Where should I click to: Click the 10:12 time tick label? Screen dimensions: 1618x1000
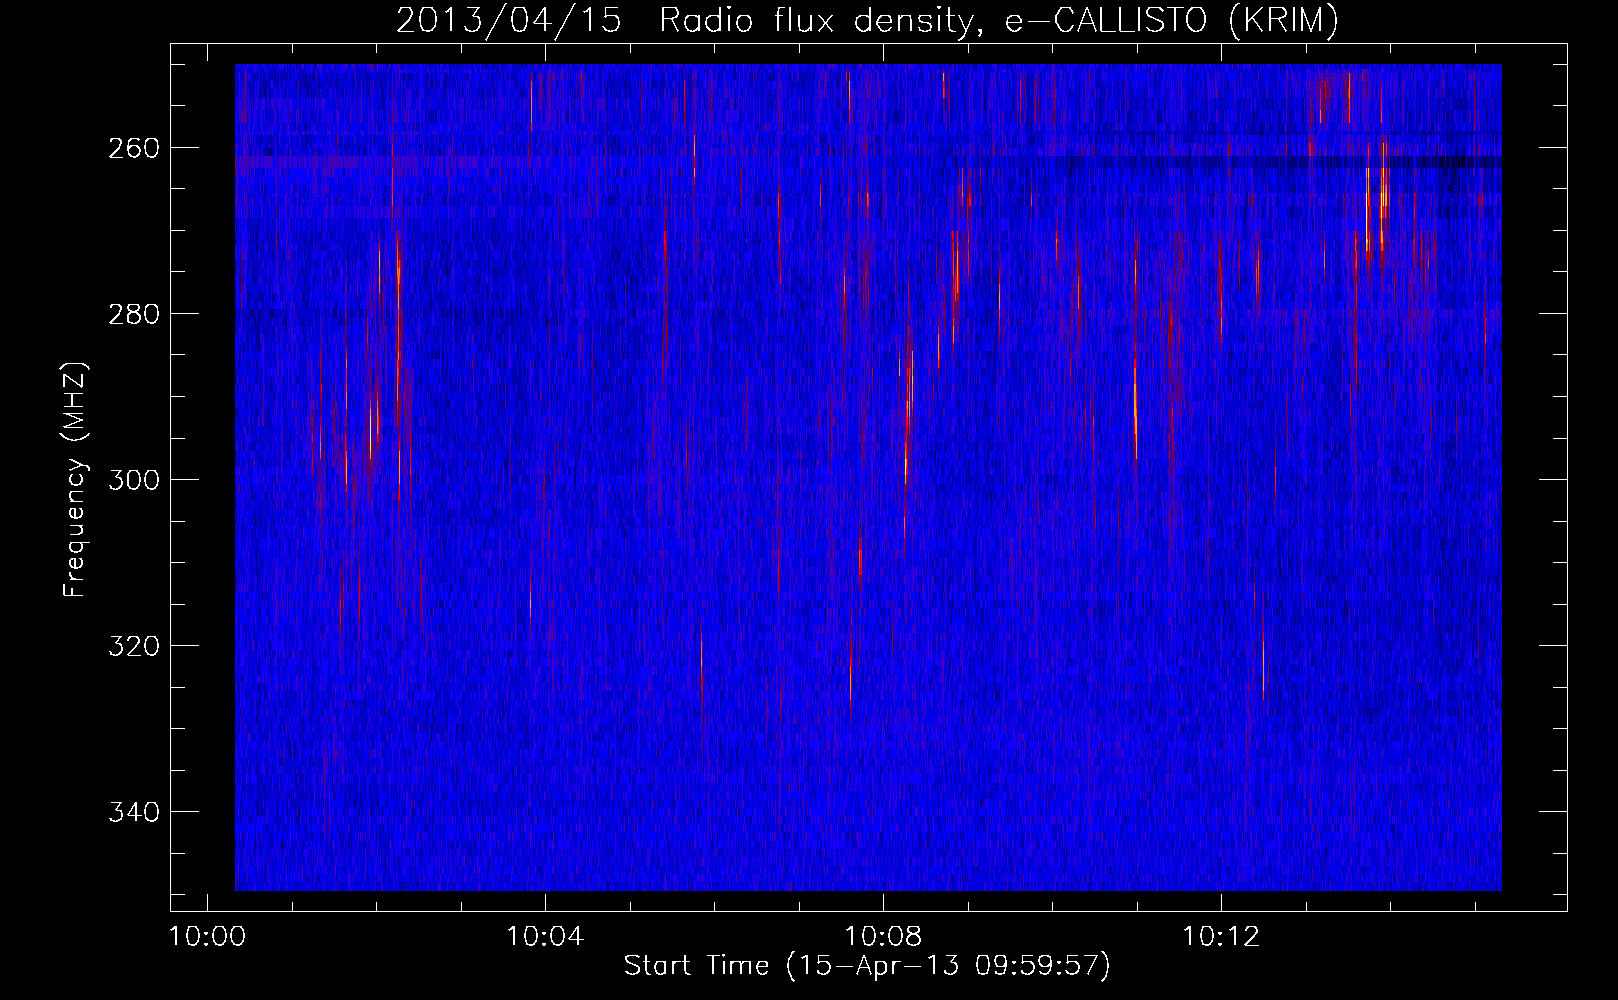tap(1221, 937)
